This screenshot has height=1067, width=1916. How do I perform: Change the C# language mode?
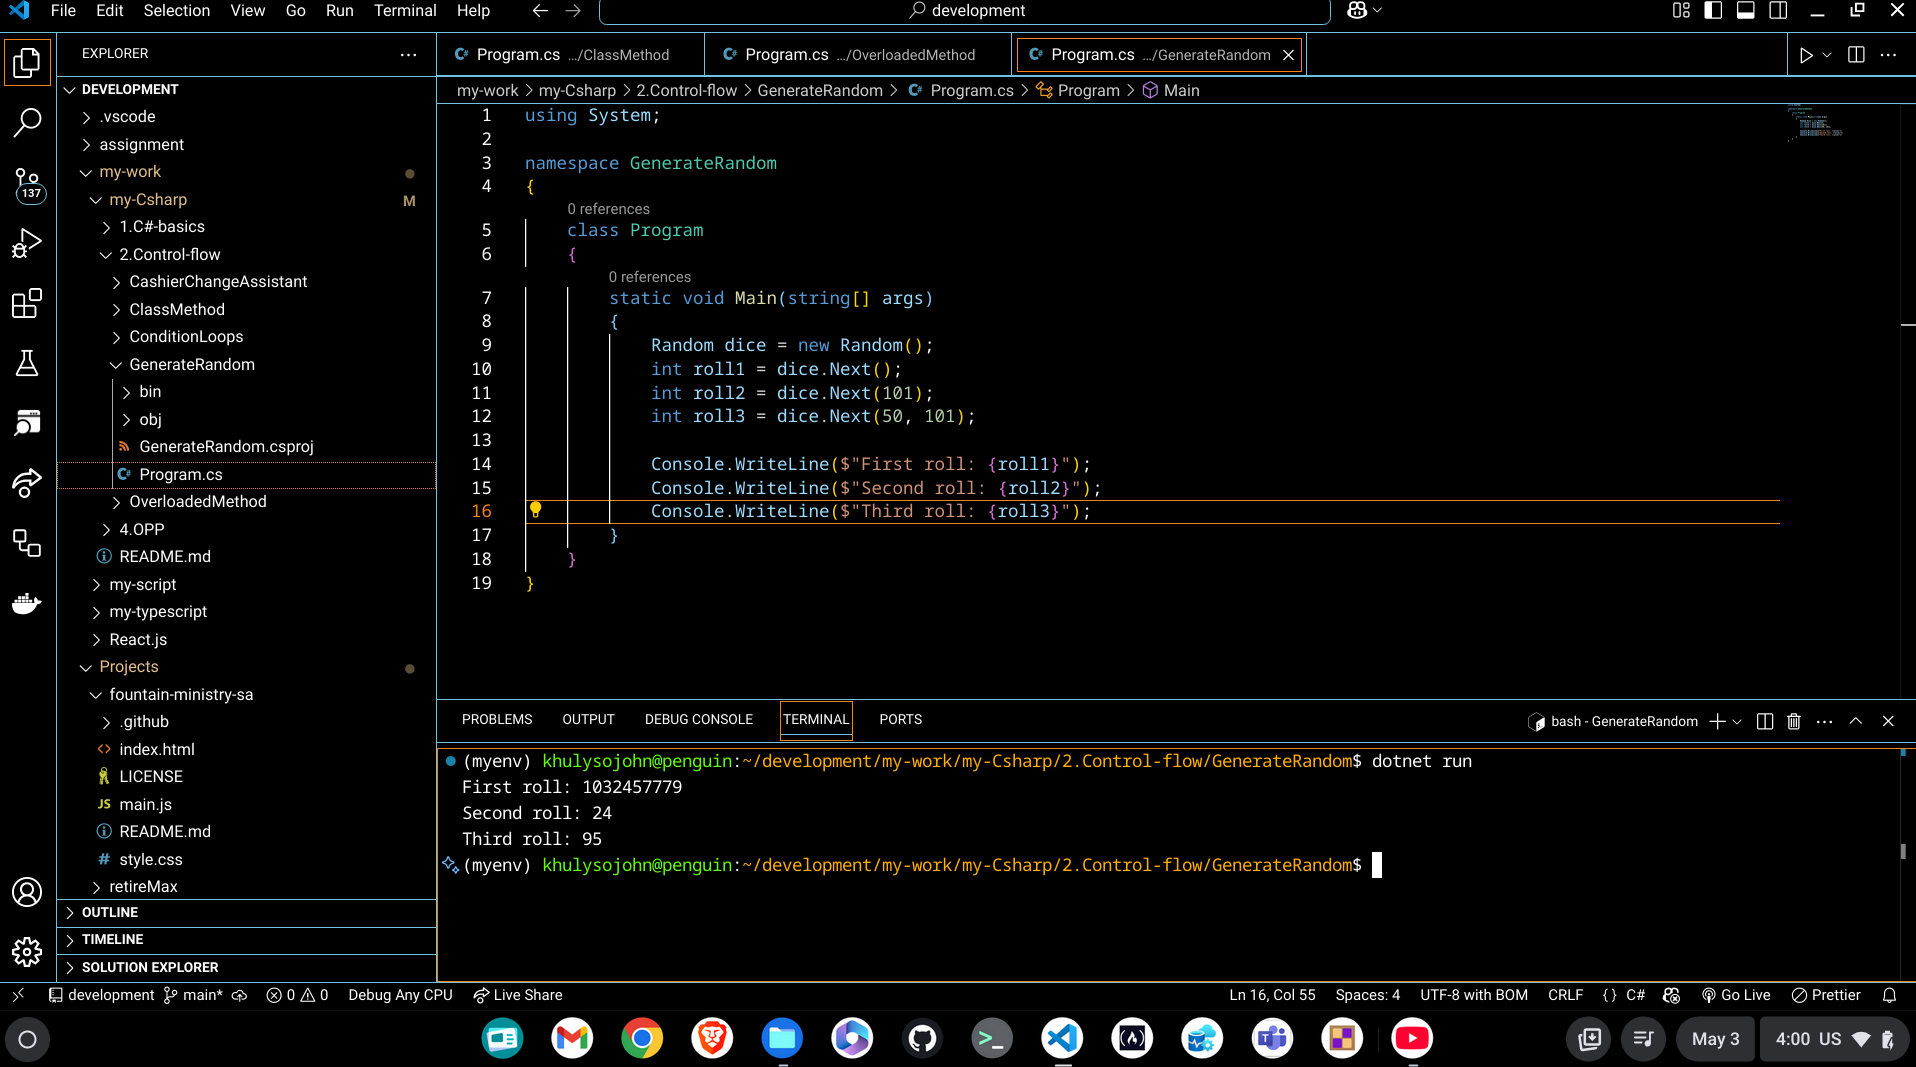(1635, 995)
